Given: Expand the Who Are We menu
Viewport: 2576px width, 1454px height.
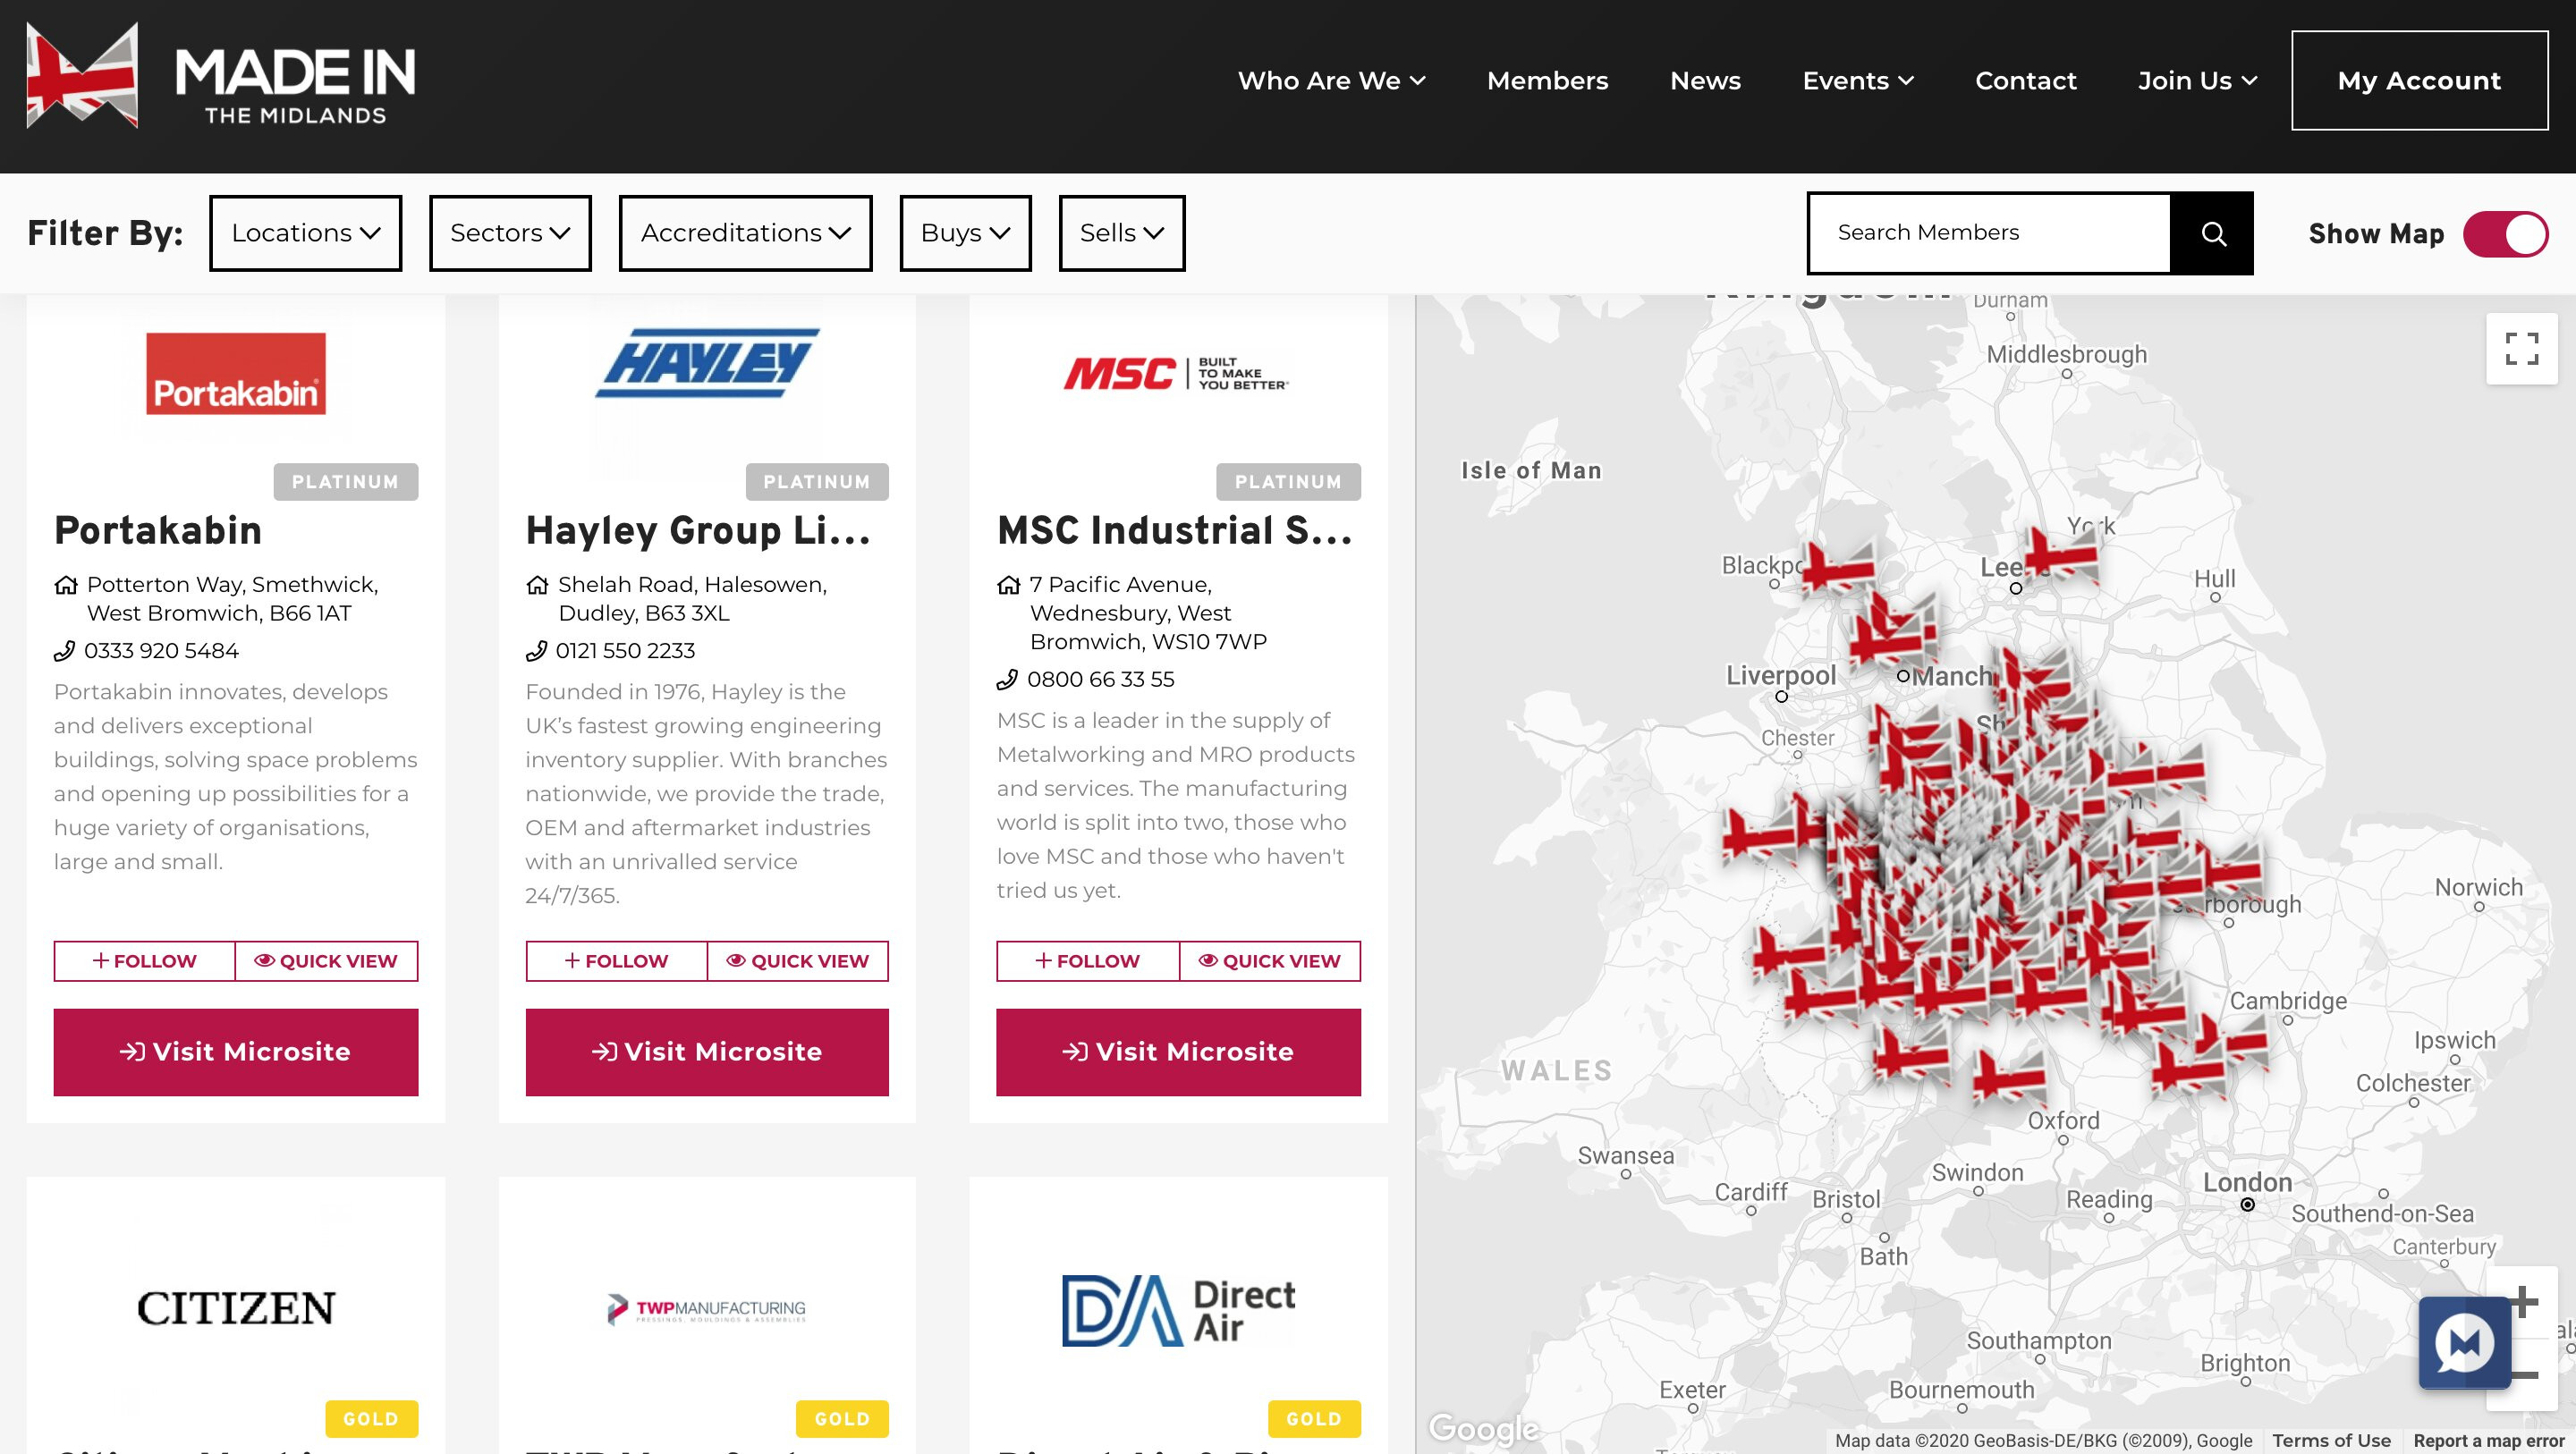Looking at the screenshot, I should 1331,81.
